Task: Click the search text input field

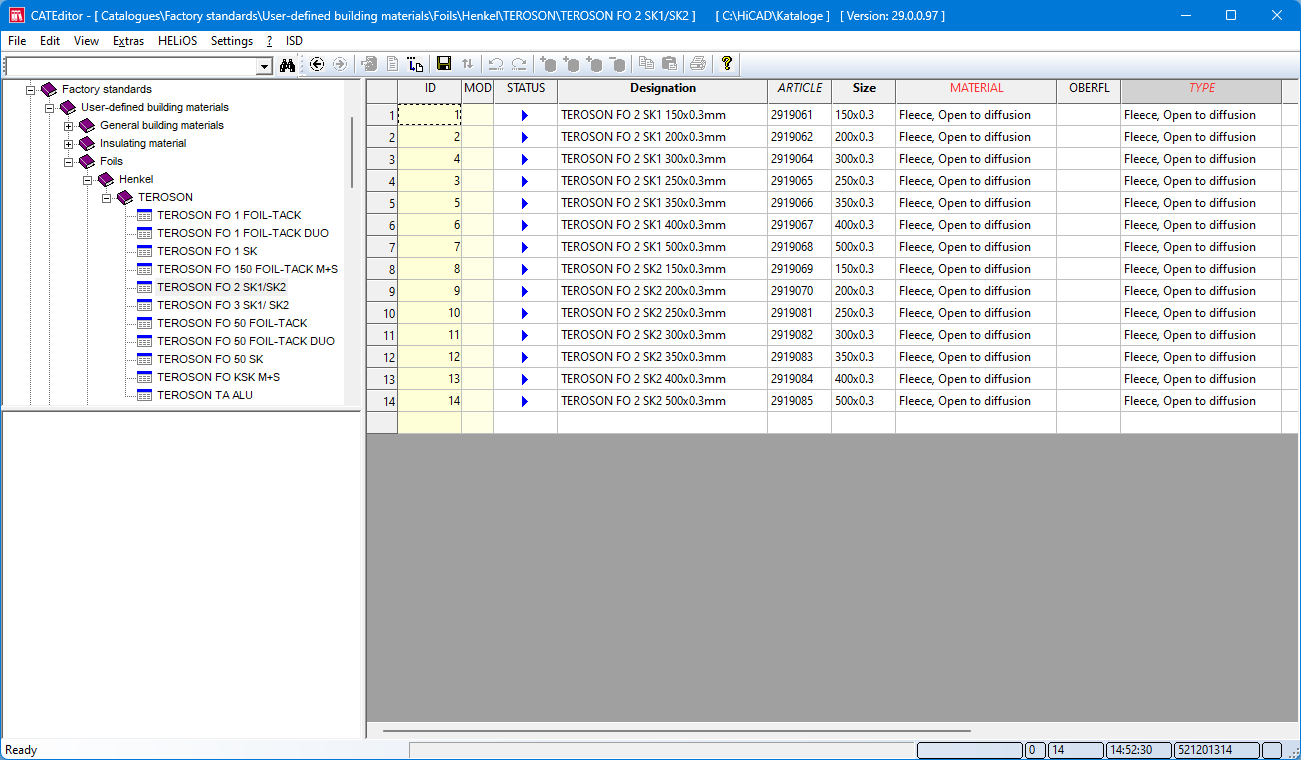Action: 131,66
